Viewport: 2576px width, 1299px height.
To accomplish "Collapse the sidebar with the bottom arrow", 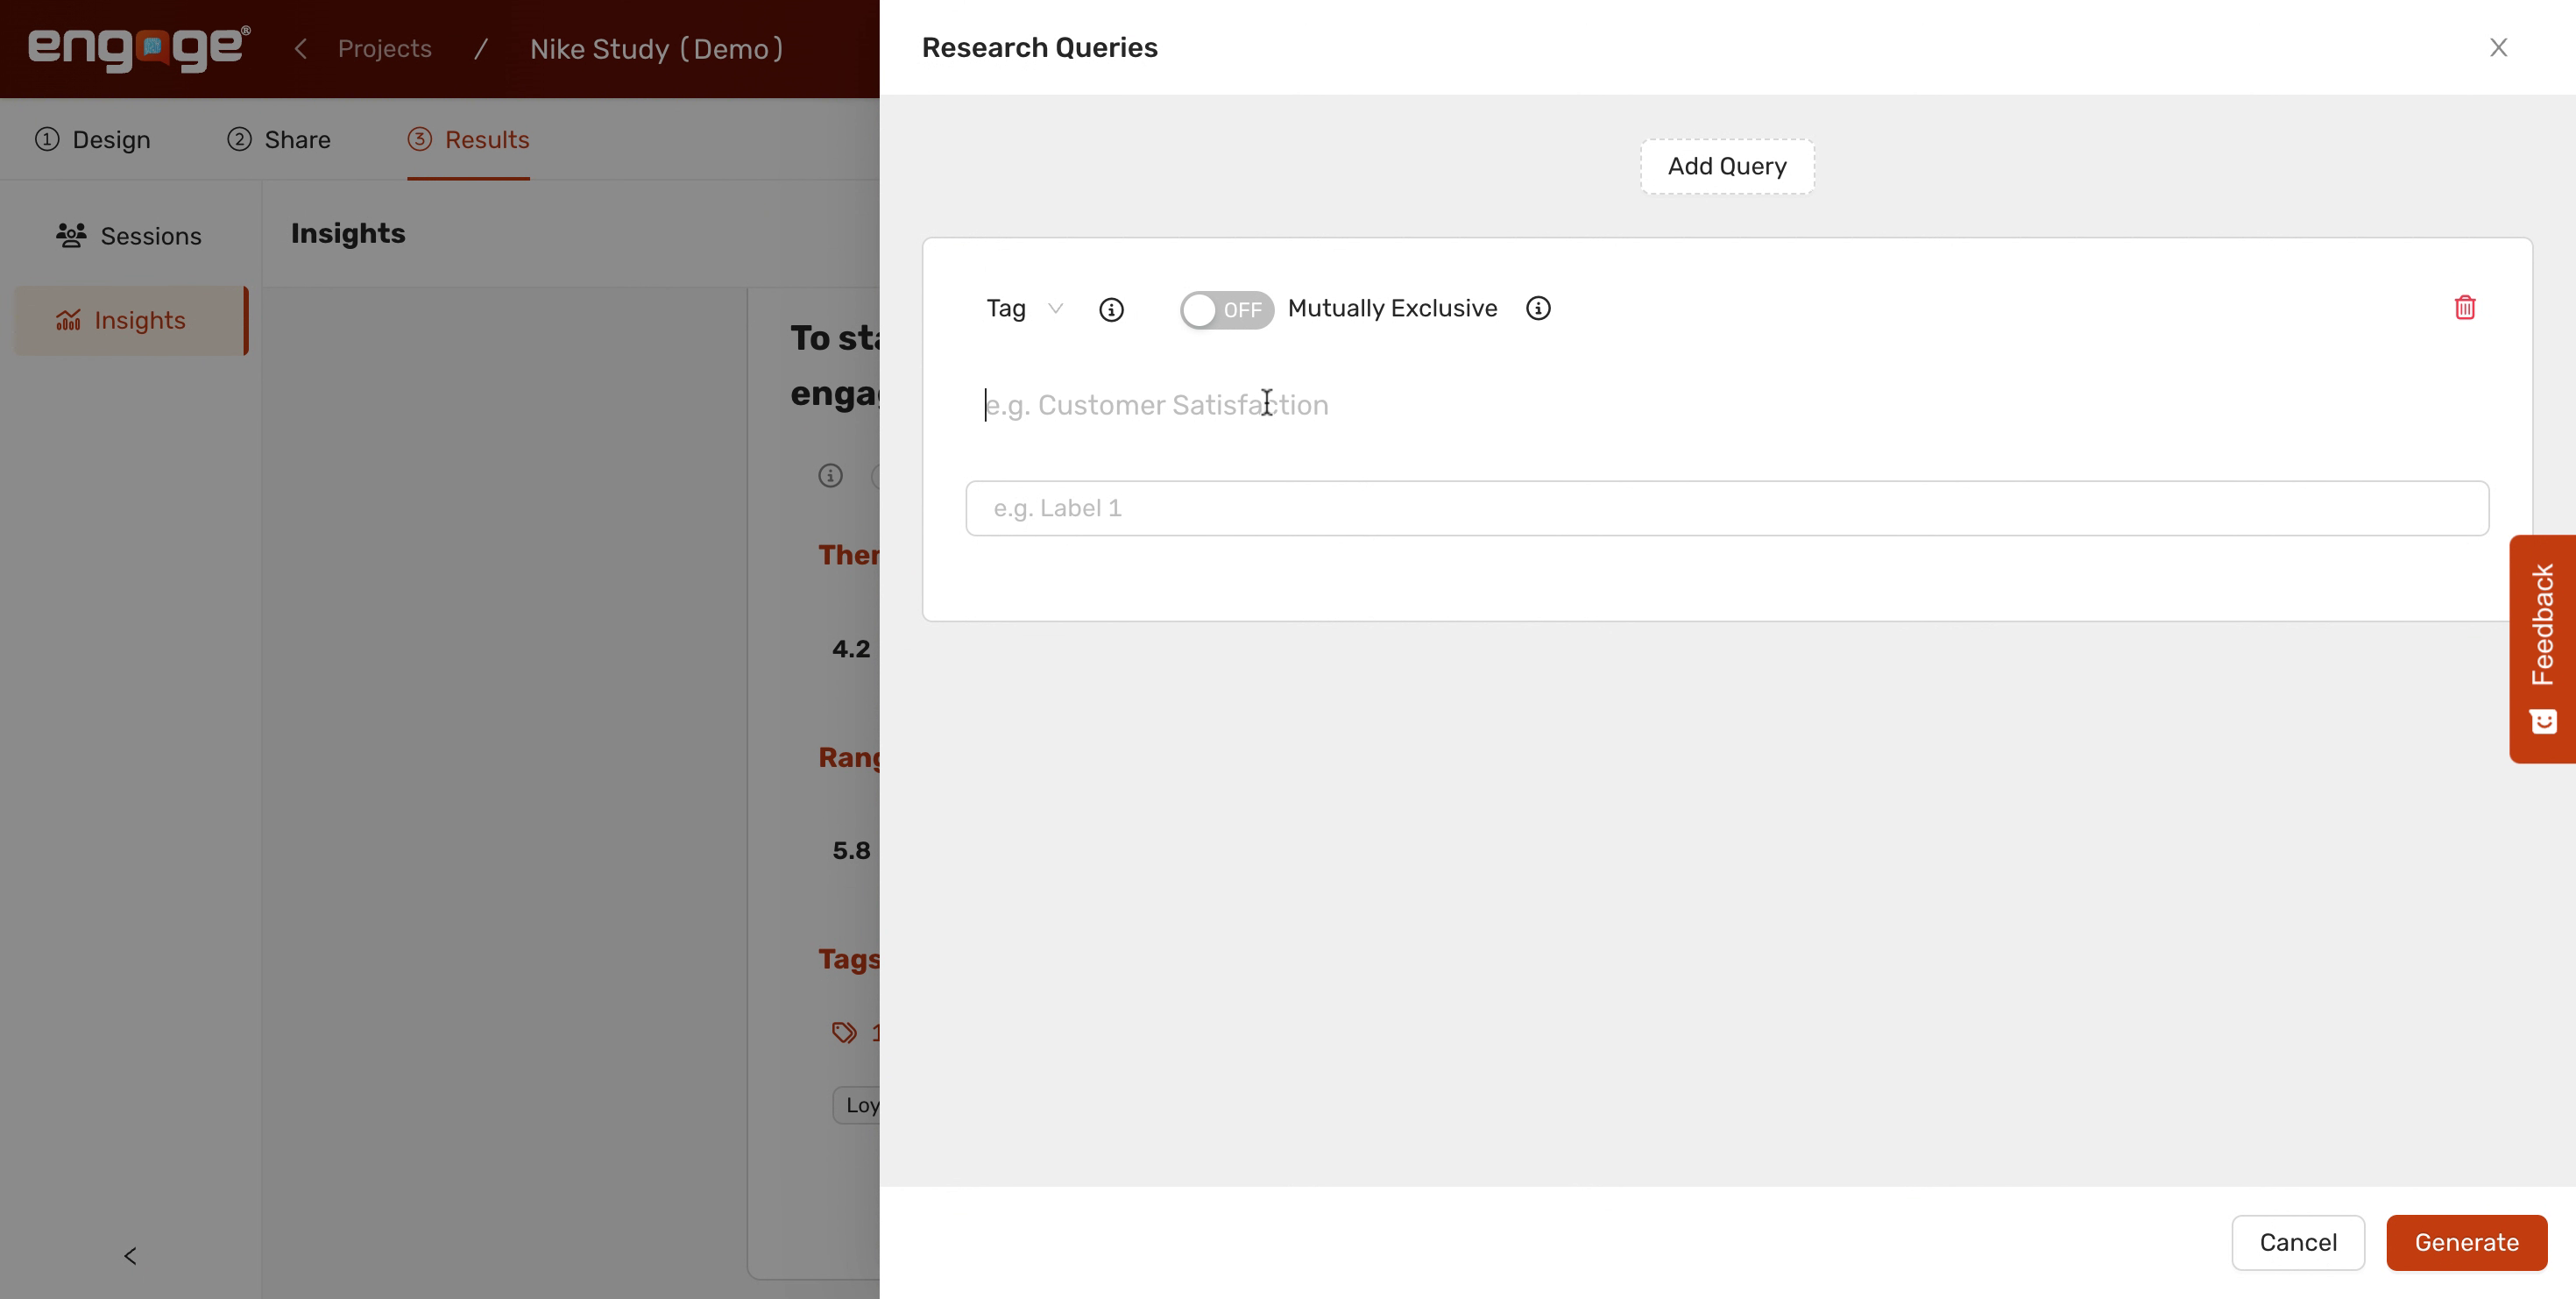I will (130, 1256).
